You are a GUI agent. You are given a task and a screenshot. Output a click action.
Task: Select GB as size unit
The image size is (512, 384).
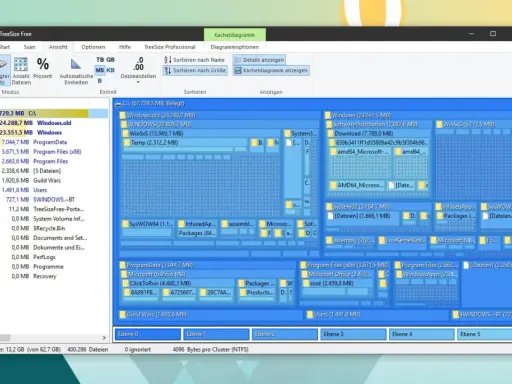[110, 60]
